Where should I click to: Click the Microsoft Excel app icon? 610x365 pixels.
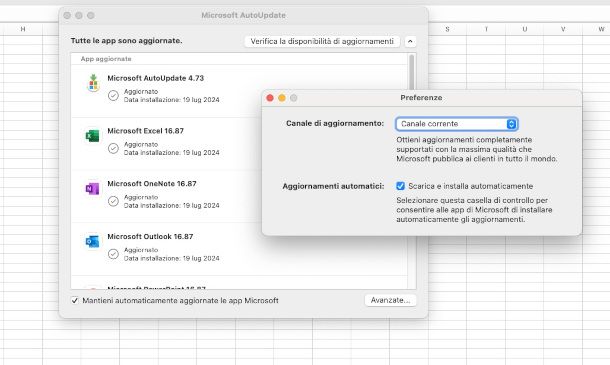click(93, 136)
